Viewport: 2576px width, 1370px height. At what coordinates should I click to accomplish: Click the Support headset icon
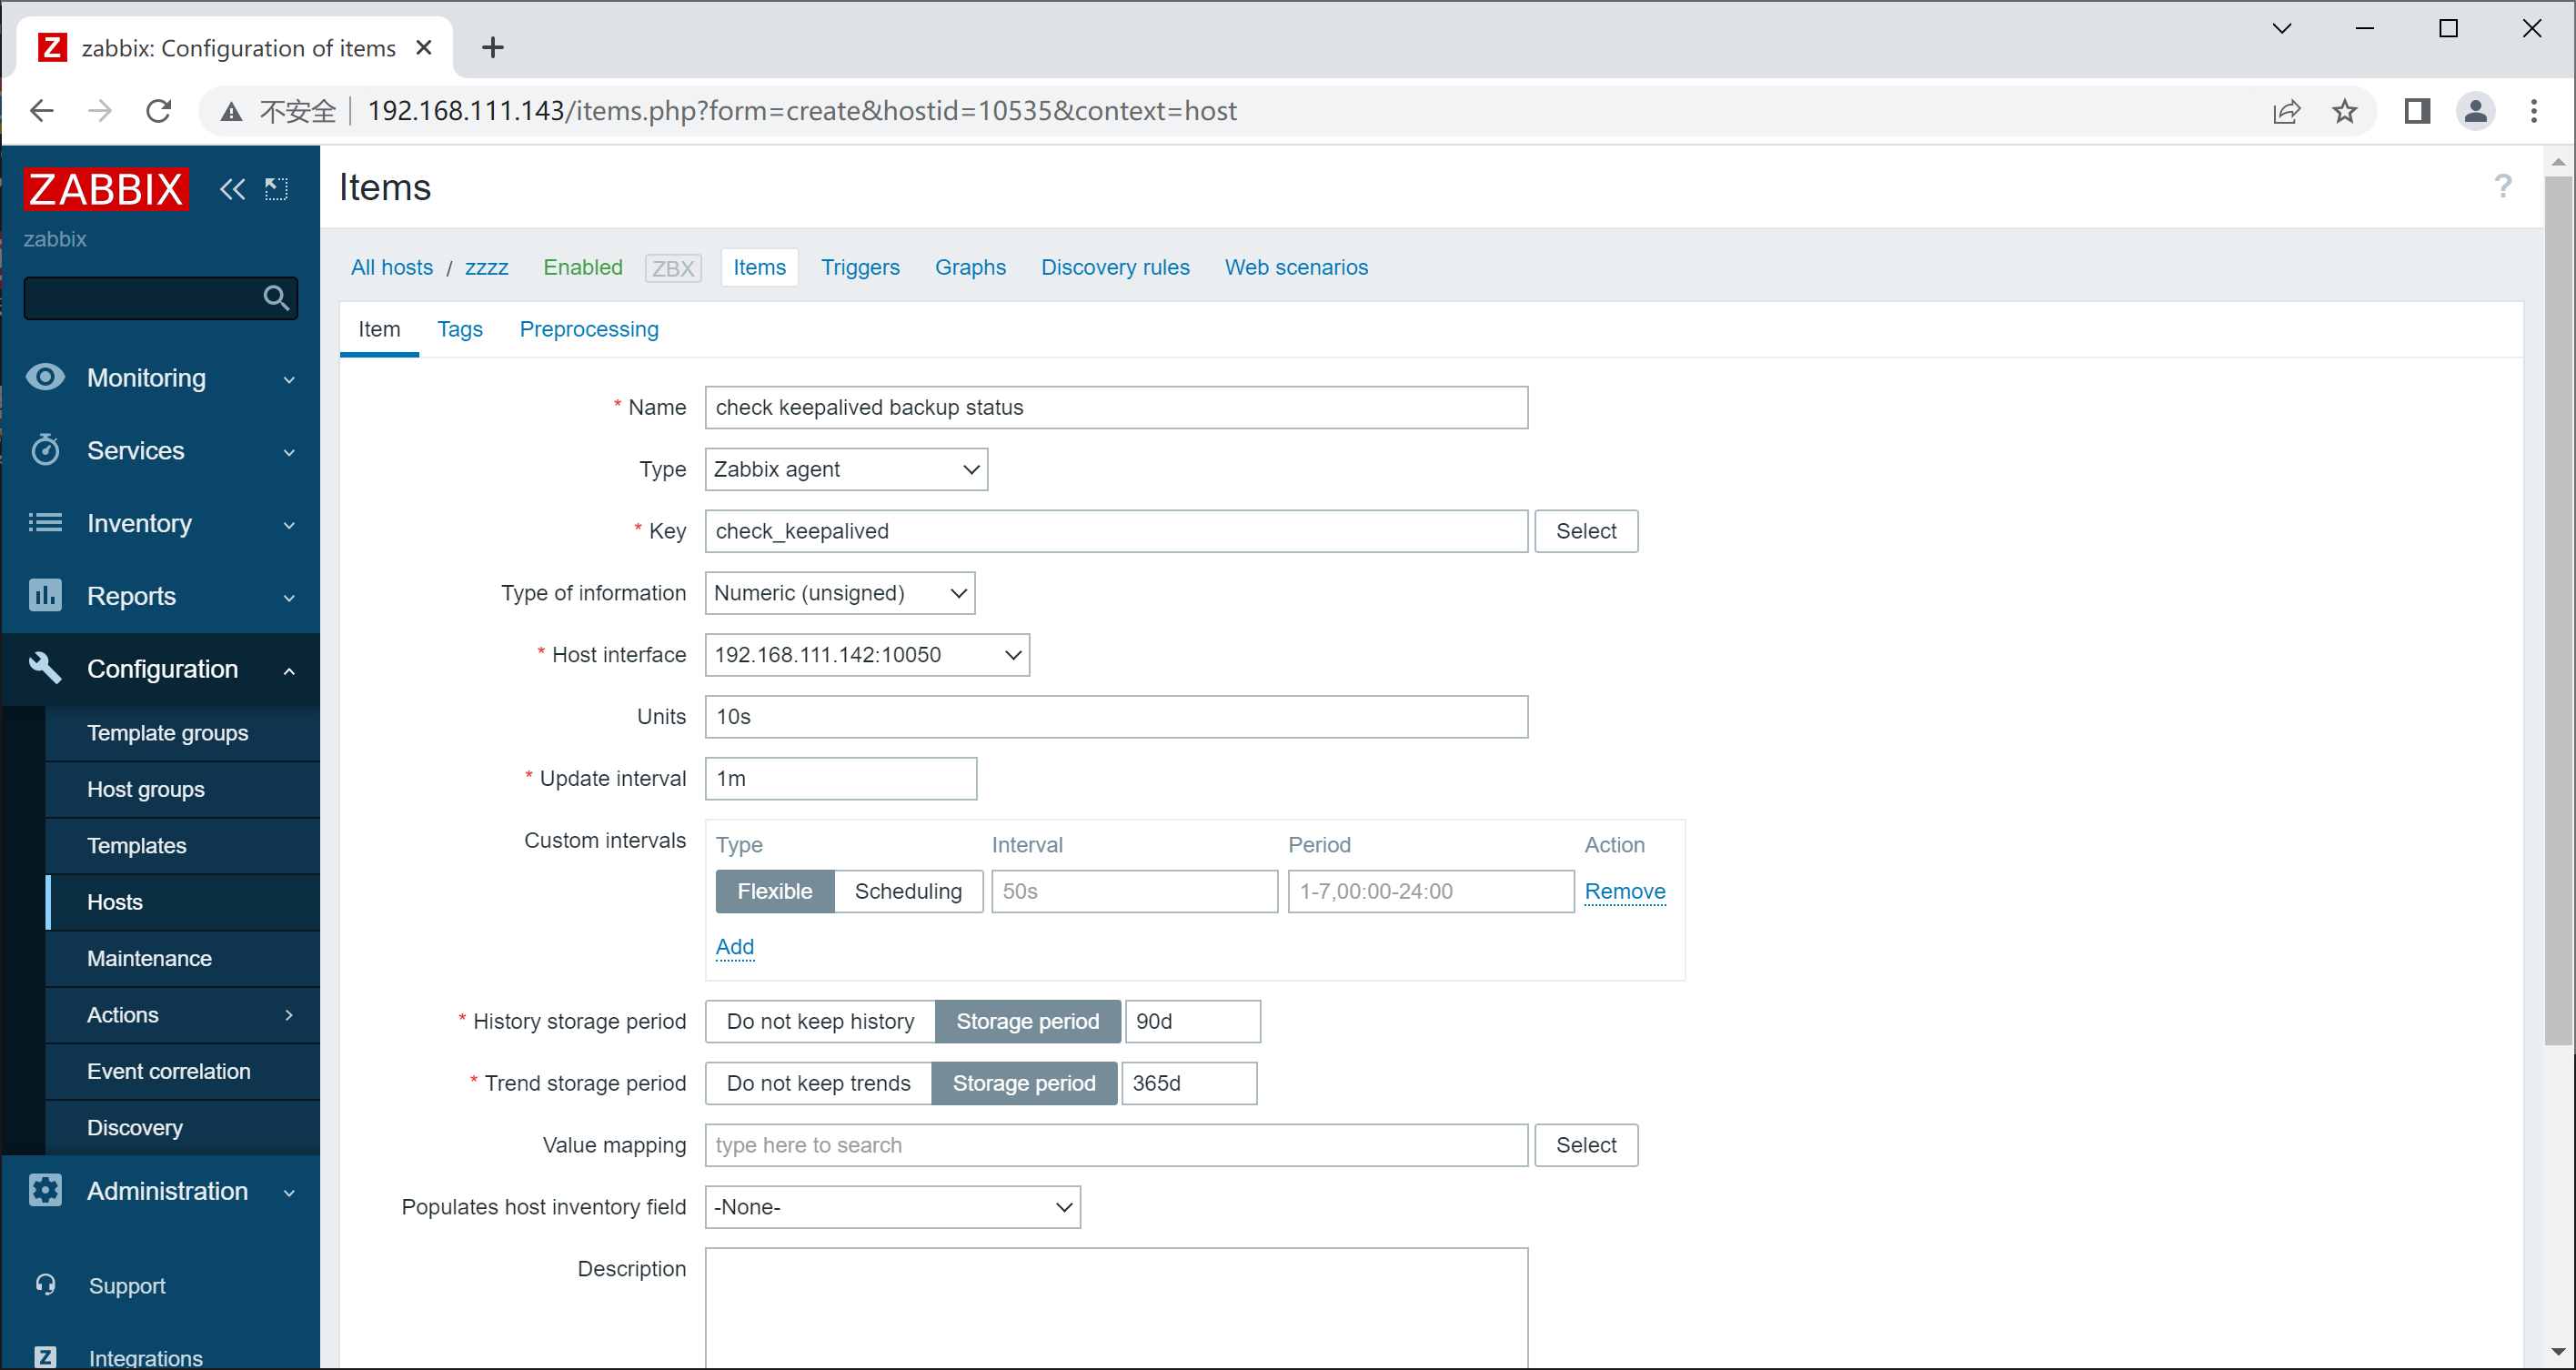point(45,1284)
